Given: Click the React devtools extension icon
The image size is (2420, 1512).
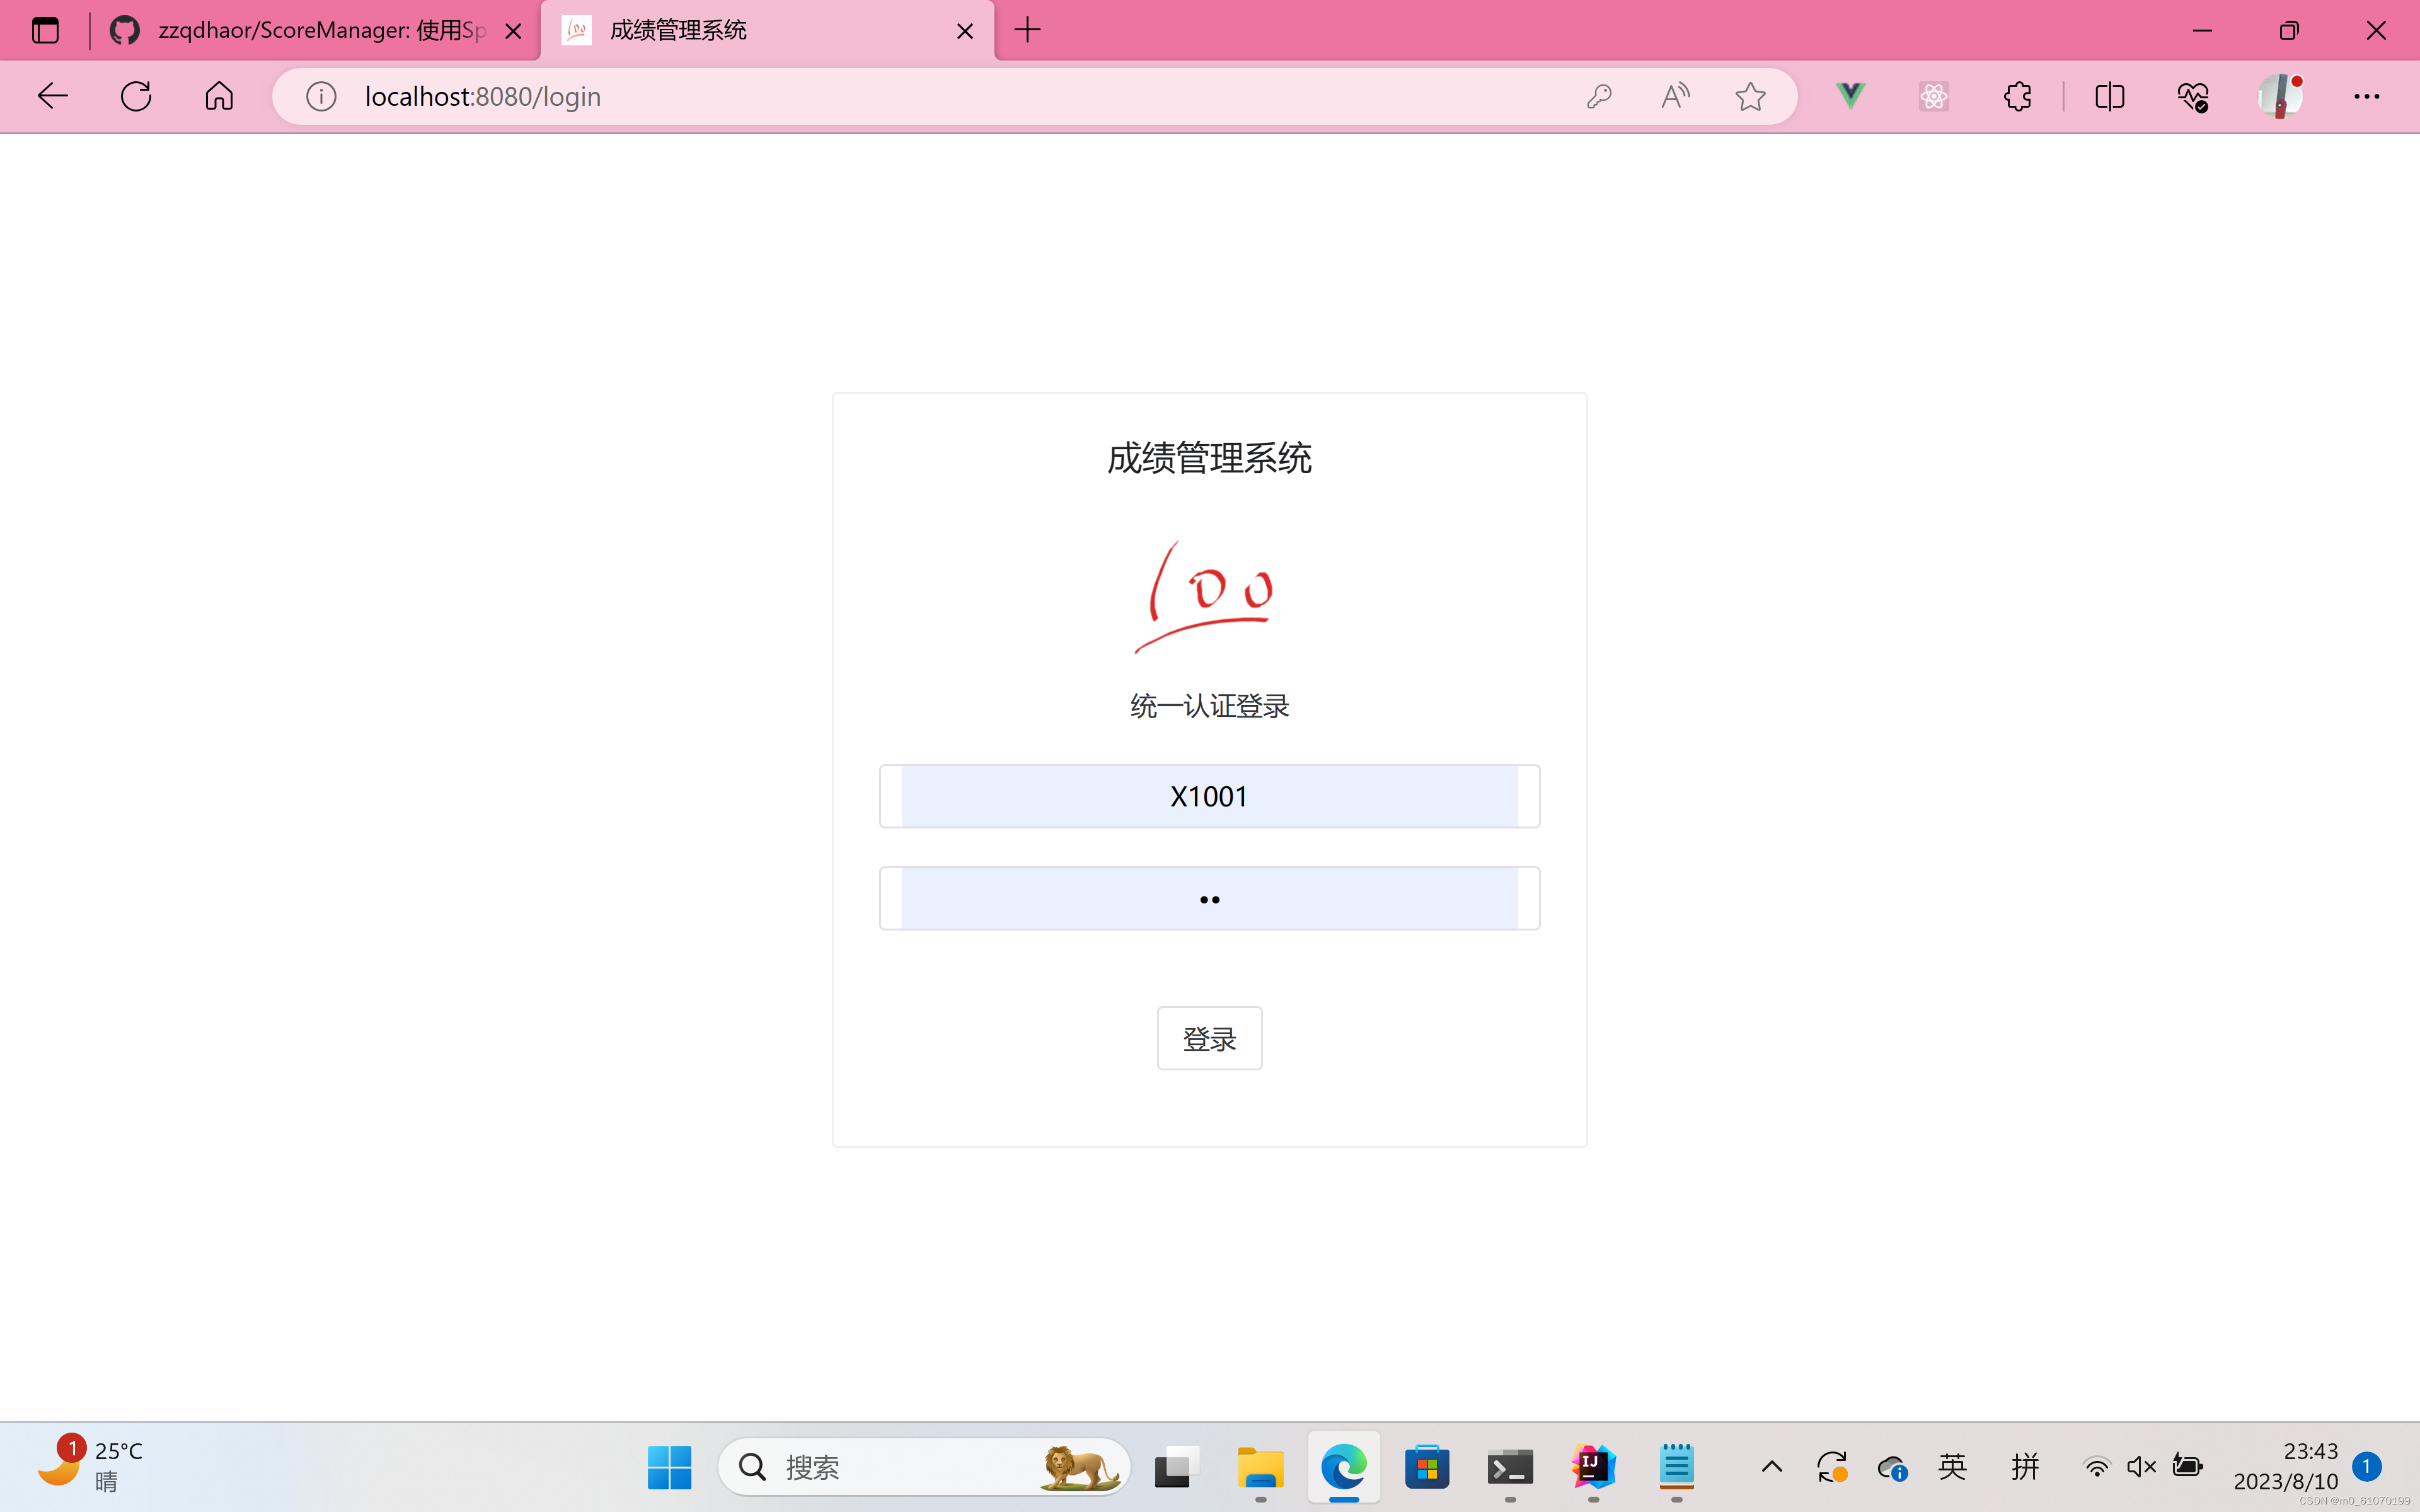Looking at the screenshot, I should [1933, 96].
